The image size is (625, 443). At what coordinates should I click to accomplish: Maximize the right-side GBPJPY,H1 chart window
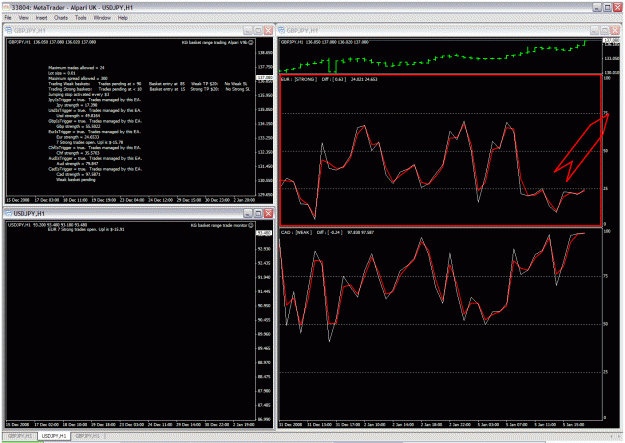pos(605,30)
